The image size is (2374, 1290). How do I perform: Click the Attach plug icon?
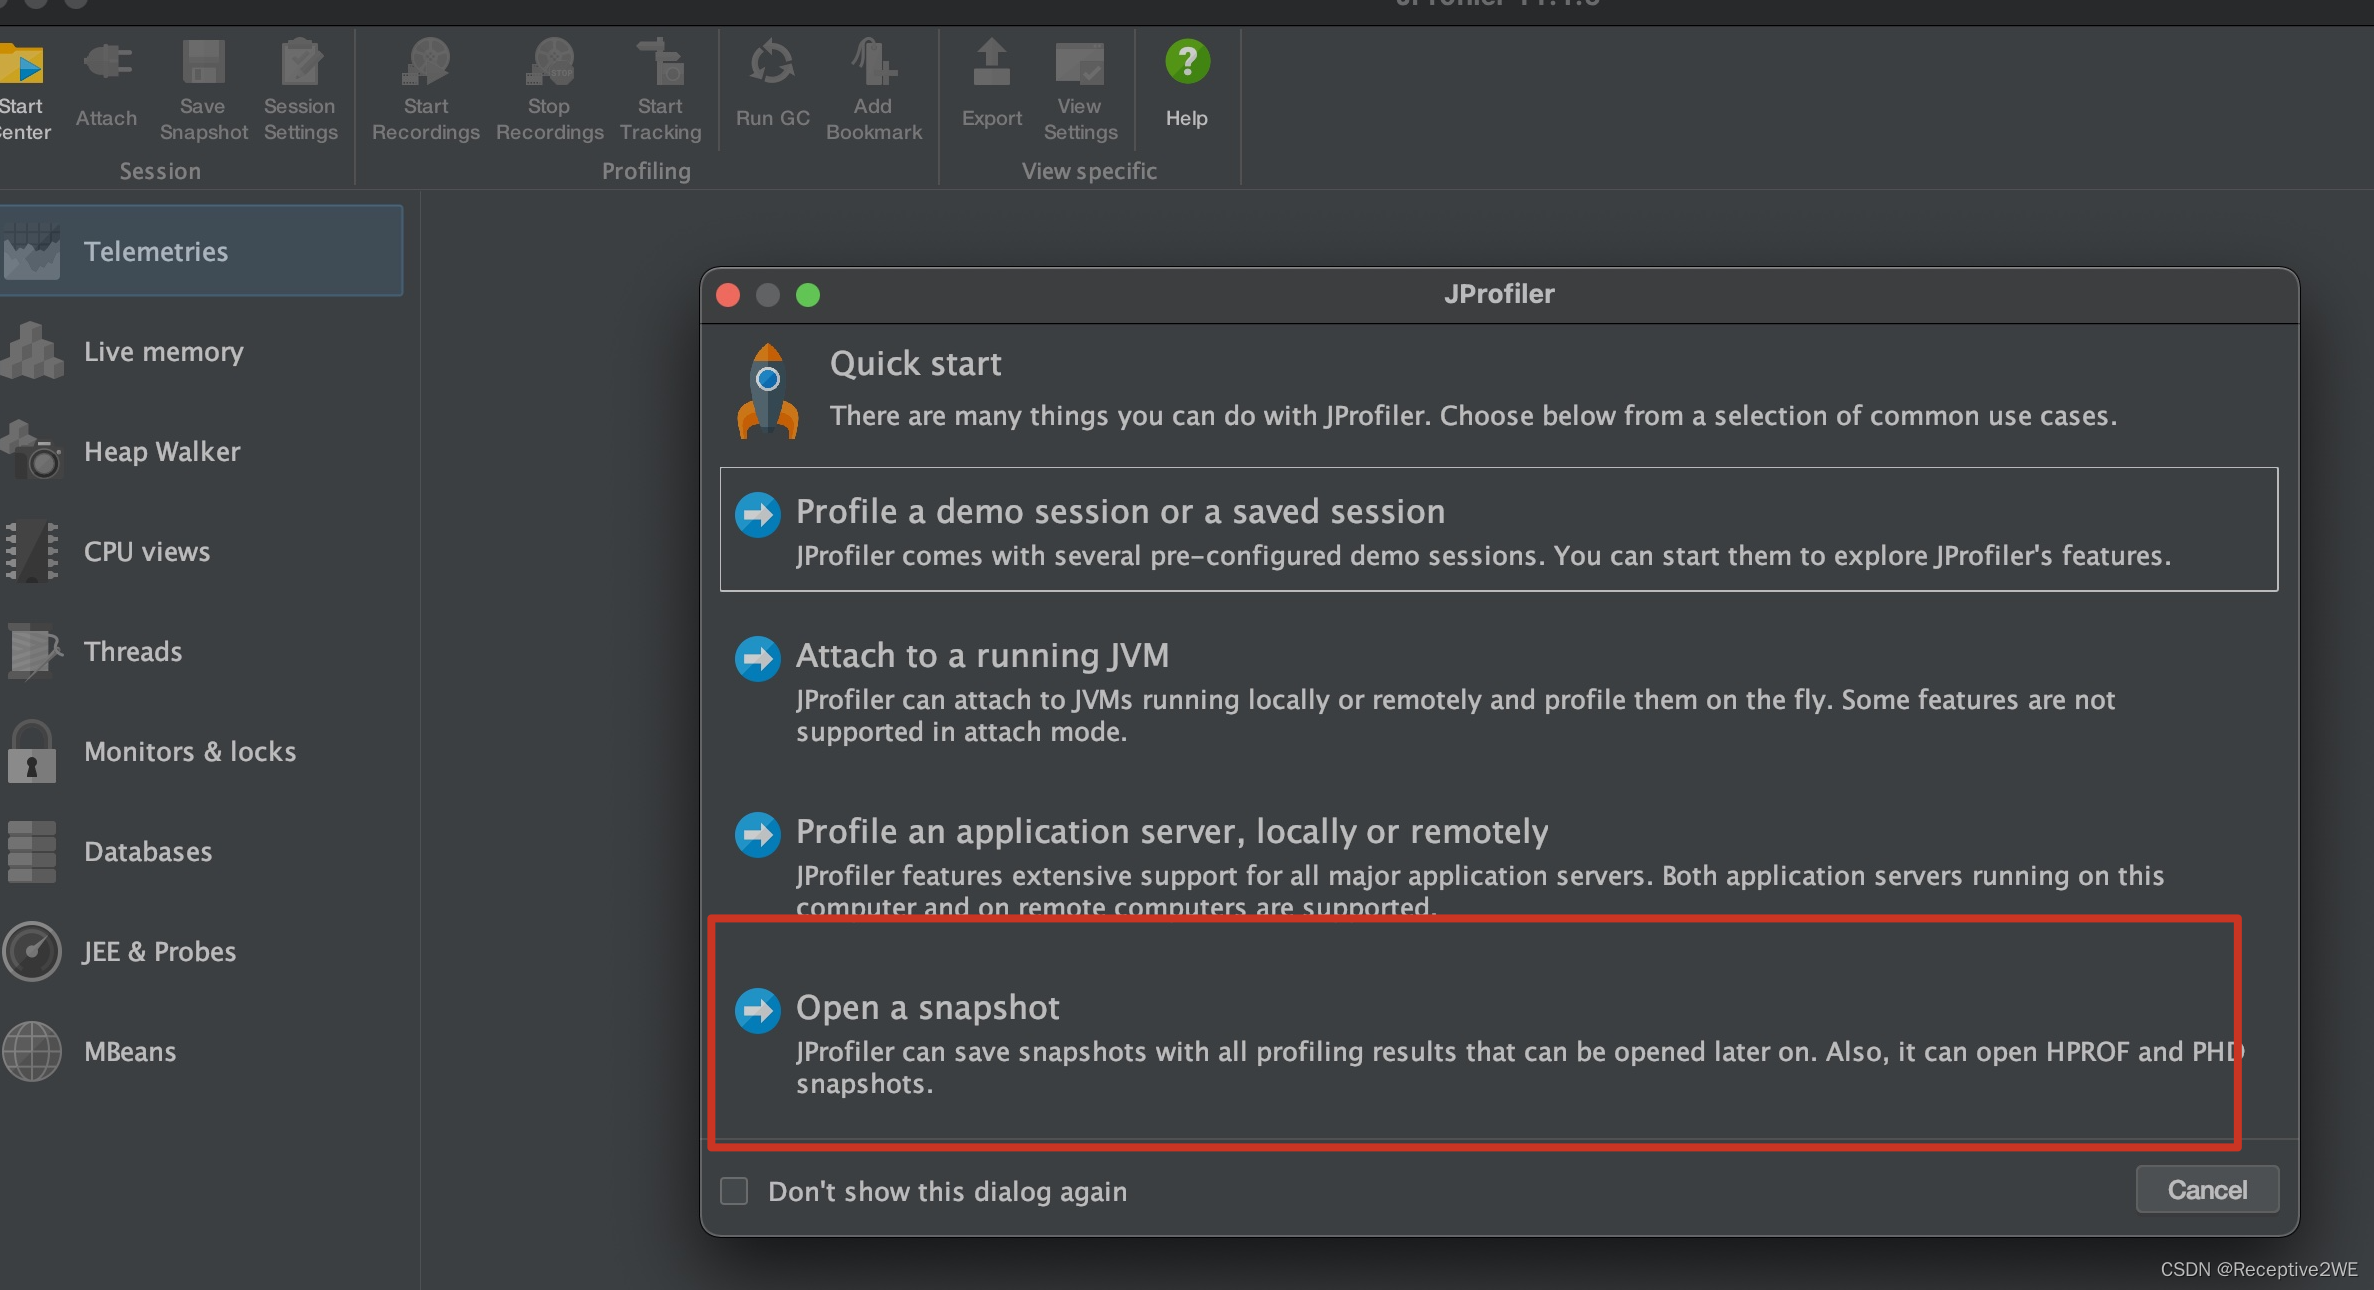(107, 62)
